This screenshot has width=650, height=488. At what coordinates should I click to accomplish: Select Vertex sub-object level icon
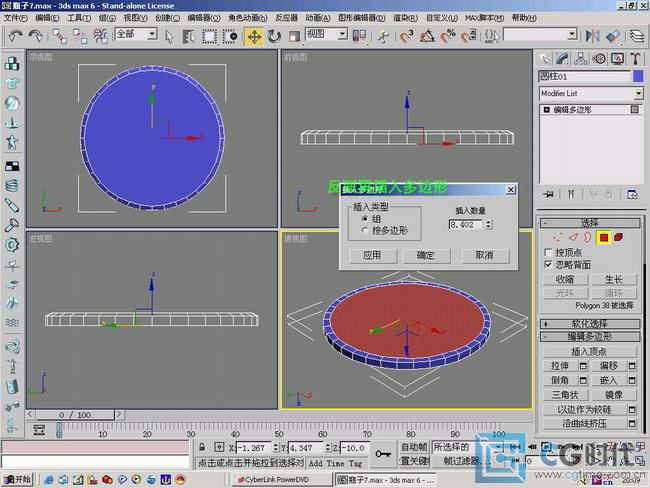click(558, 237)
